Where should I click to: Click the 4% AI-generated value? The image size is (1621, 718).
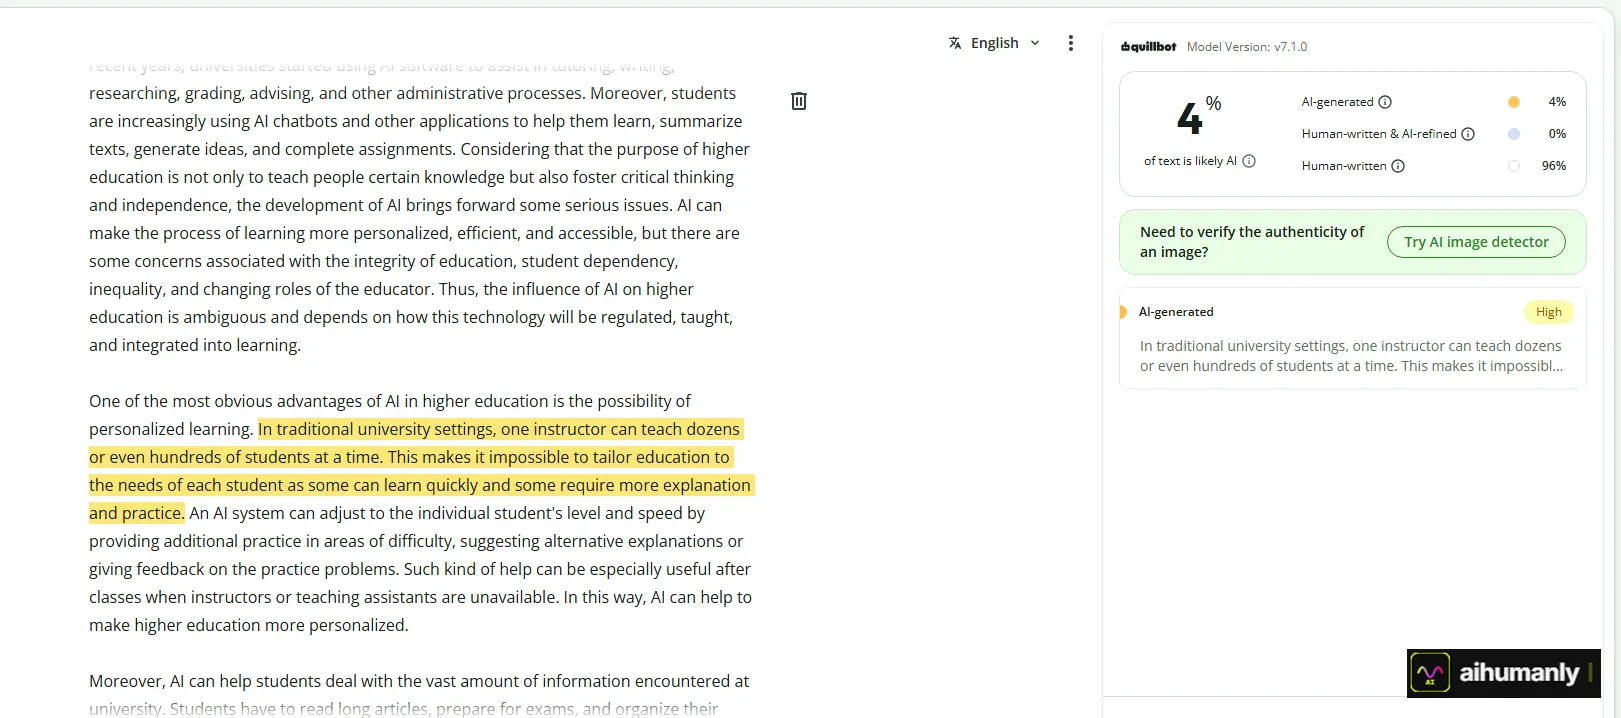point(1557,102)
